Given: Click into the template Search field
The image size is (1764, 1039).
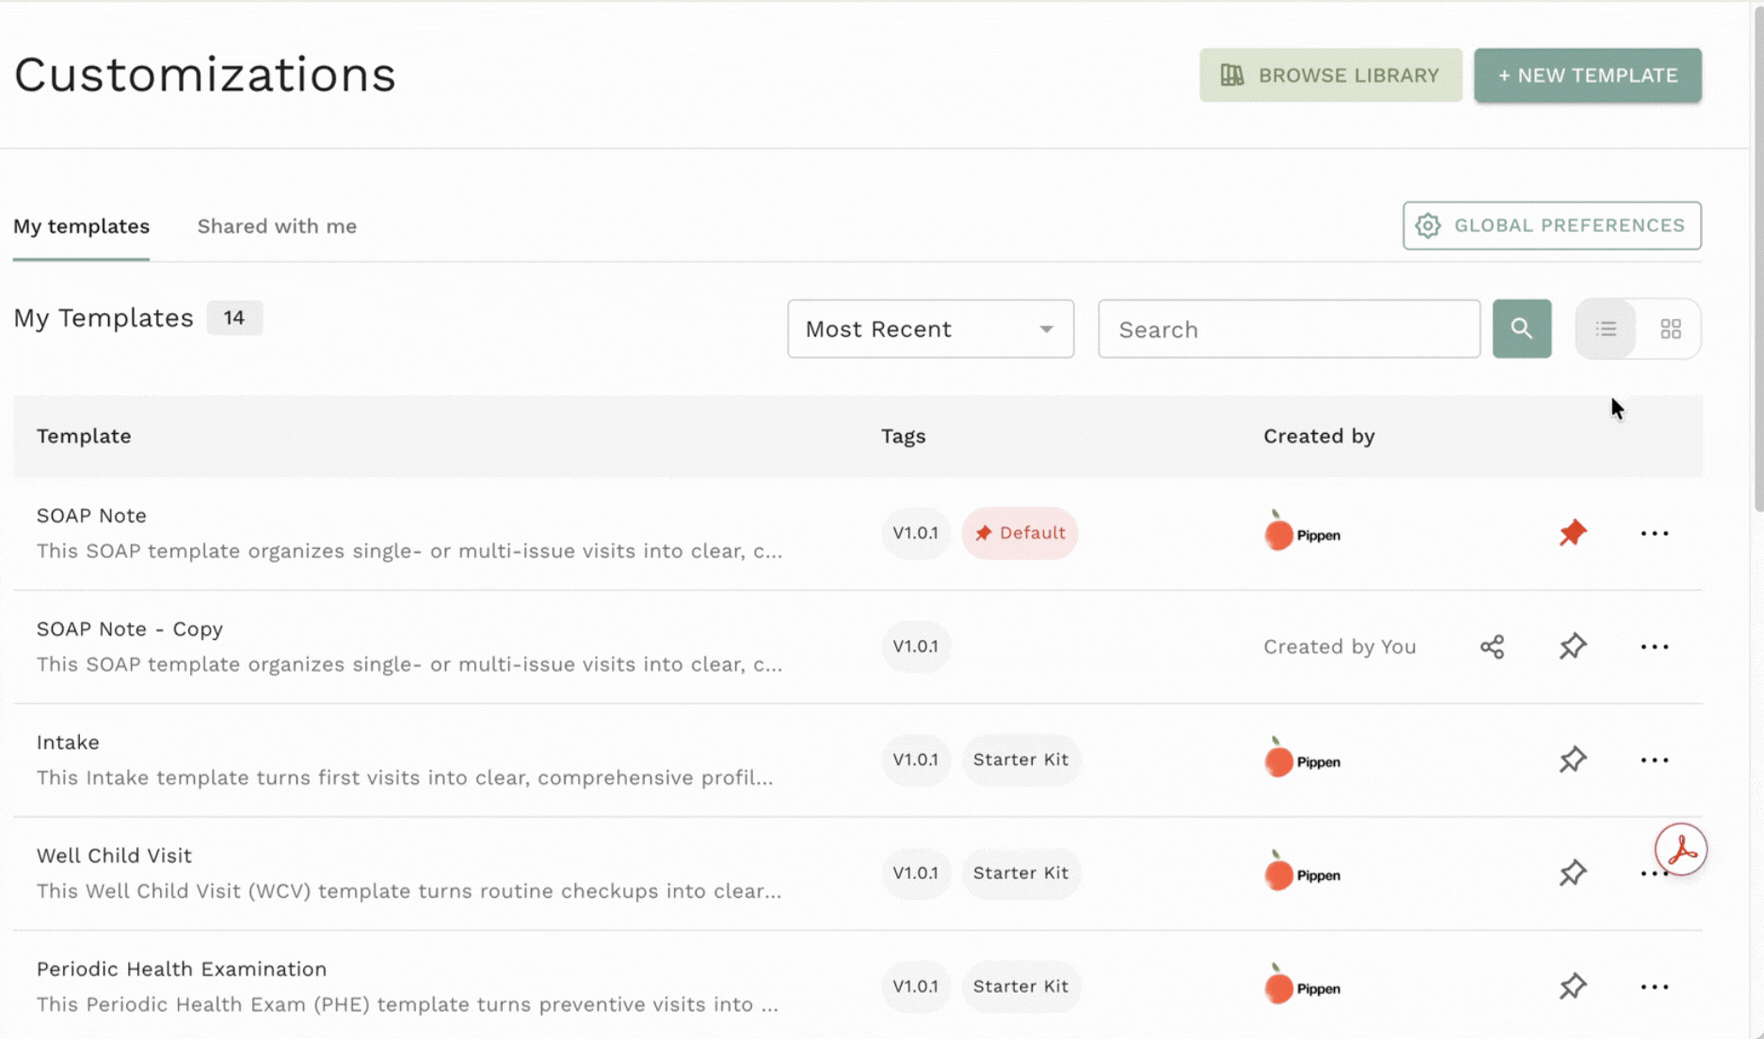Looking at the screenshot, I should tap(1288, 329).
